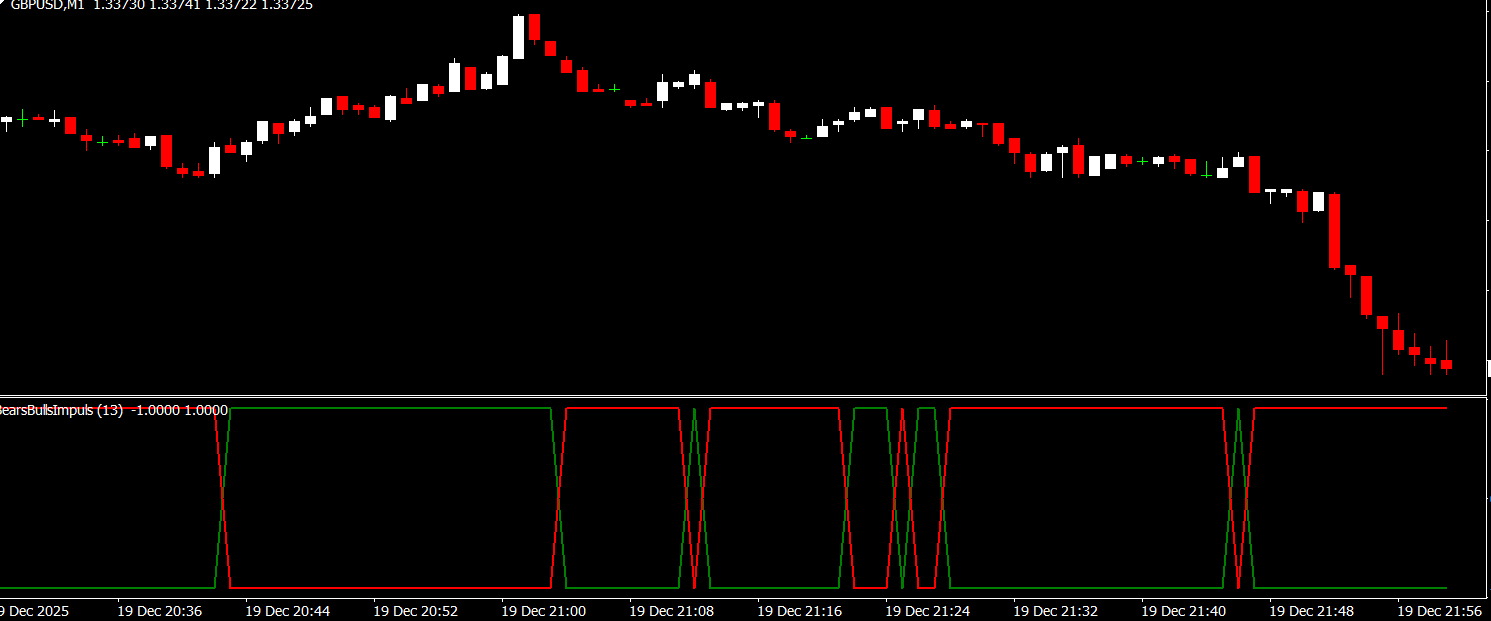1491x621 pixels.
Task: Click the 19 Dec 21:32 time label
Action: tap(1055, 610)
